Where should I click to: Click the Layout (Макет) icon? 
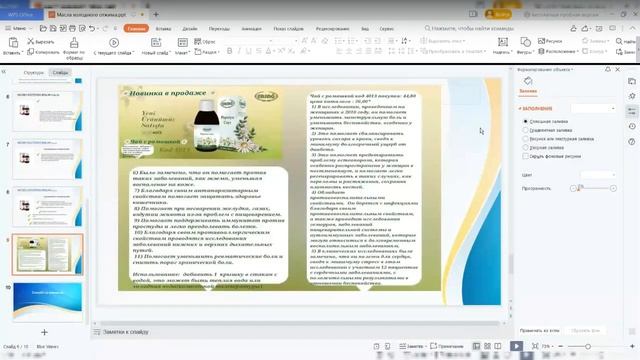182,42
